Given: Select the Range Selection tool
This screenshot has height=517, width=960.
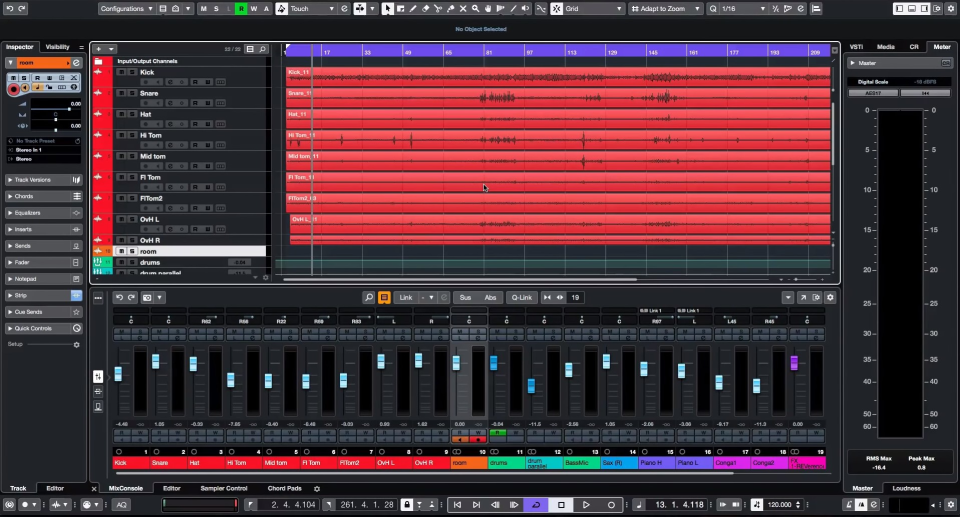Looking at the screenshot, I should coord(400,9).
